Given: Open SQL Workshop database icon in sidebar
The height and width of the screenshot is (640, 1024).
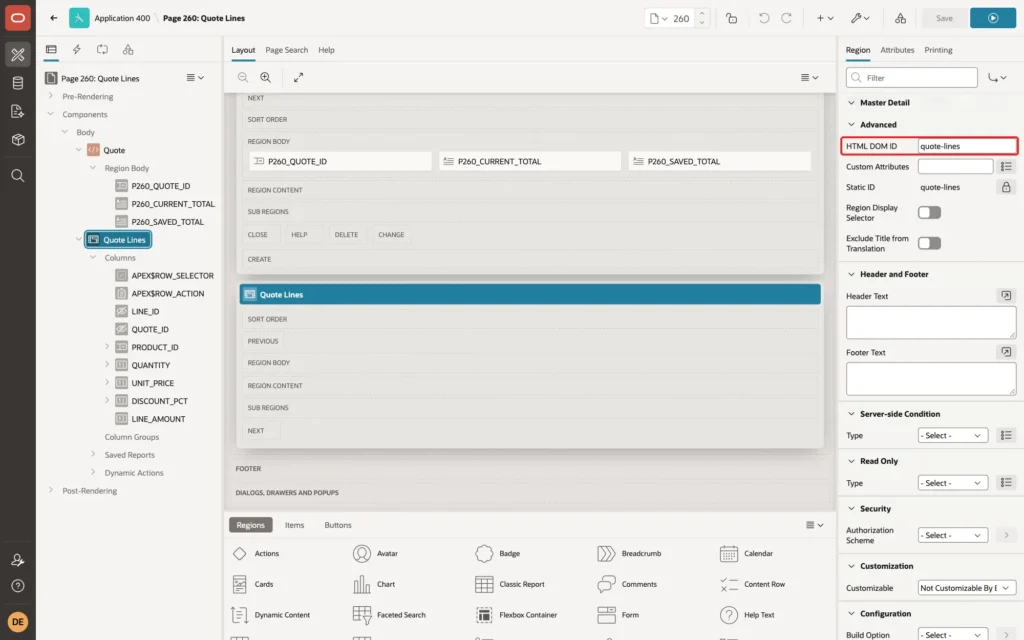Looking at the screenshot, I should 18,83.
